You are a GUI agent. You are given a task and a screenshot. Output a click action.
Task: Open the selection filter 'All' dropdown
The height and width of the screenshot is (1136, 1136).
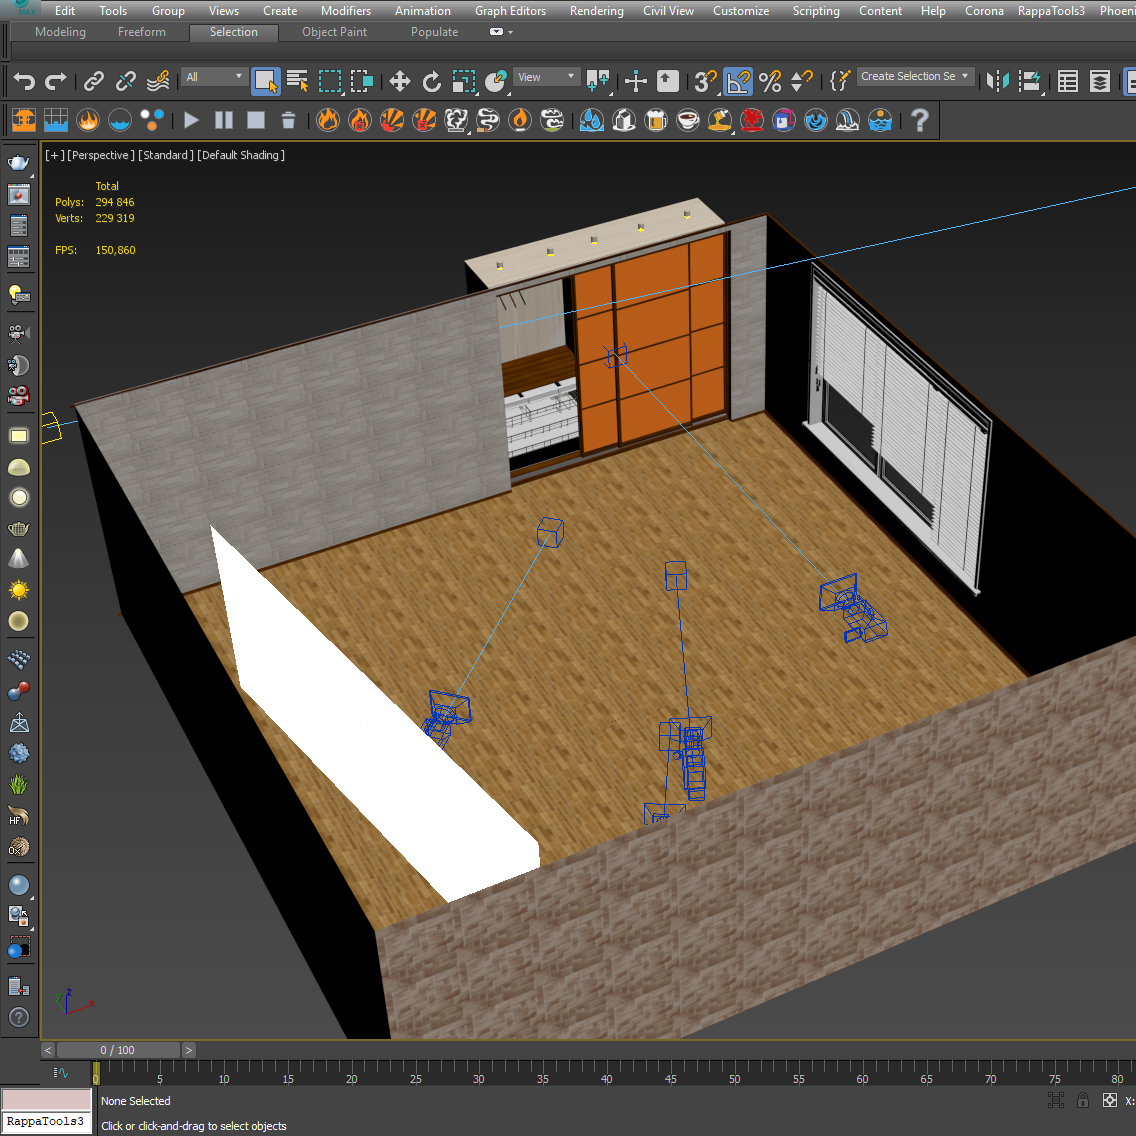[x=214, y=77]
